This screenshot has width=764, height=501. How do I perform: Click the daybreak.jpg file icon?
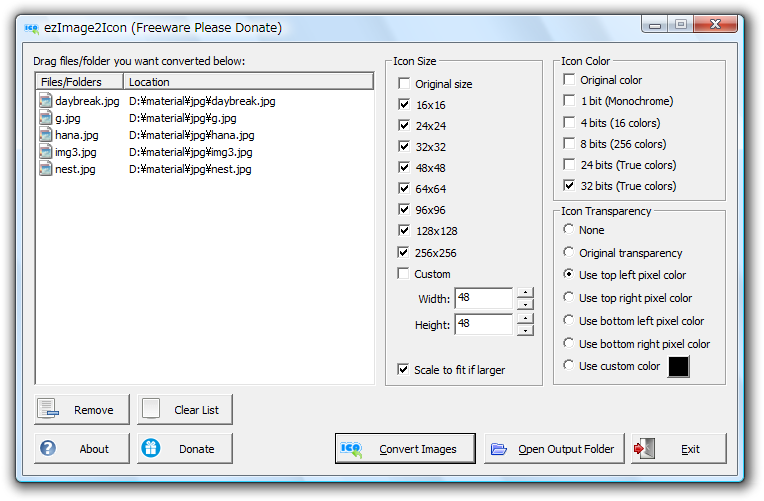pos(46,101)
